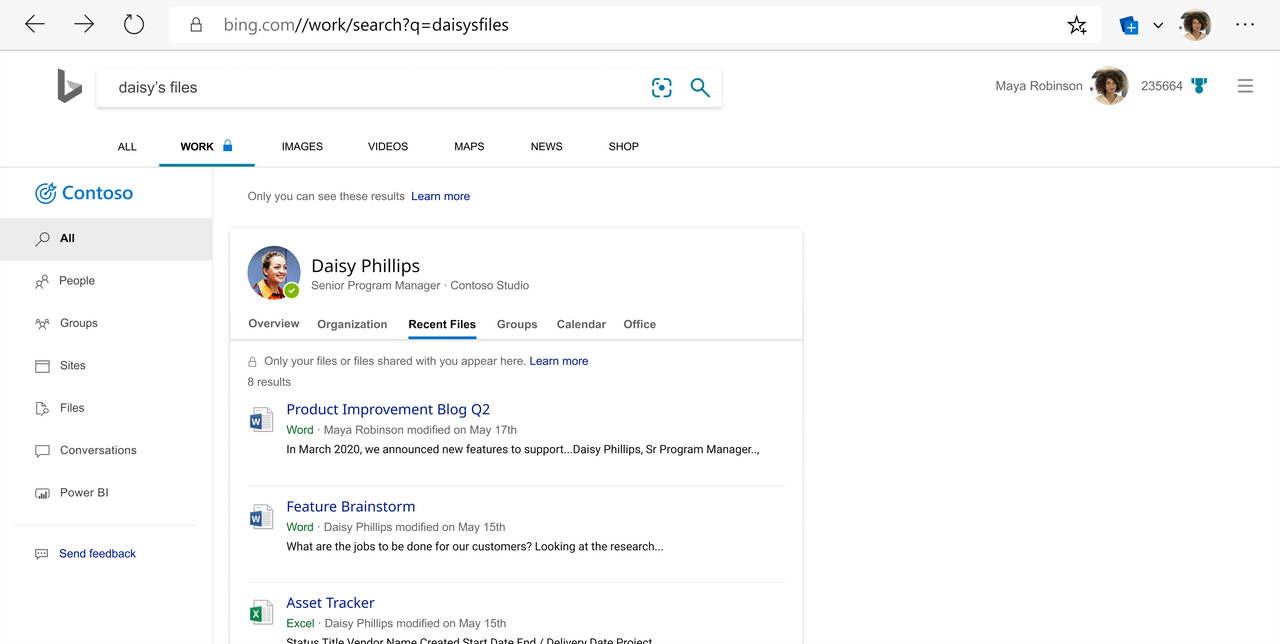Open the IMAGES search tab

click(302, 146)
